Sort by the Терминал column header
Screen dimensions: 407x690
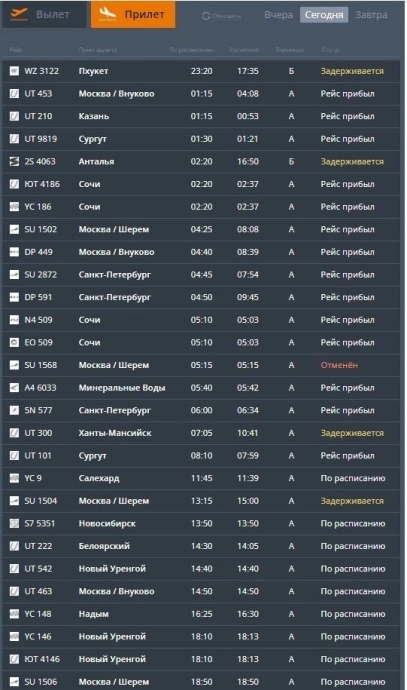[x=289, y=50]
